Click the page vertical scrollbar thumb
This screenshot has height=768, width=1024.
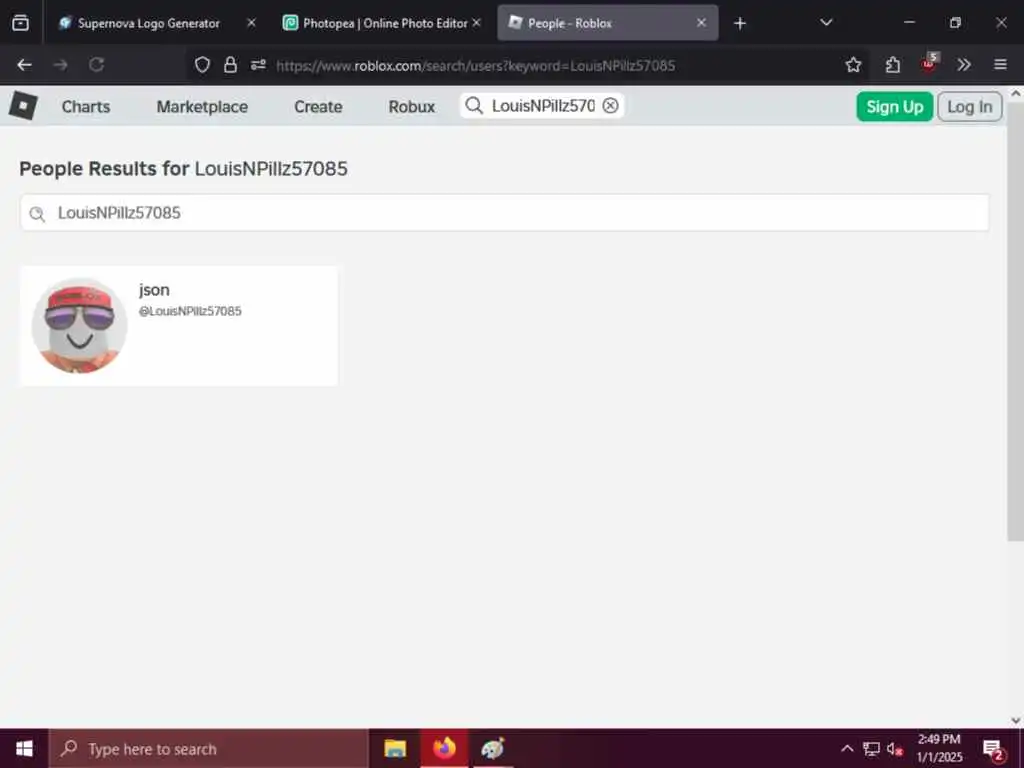[1016, 321]
